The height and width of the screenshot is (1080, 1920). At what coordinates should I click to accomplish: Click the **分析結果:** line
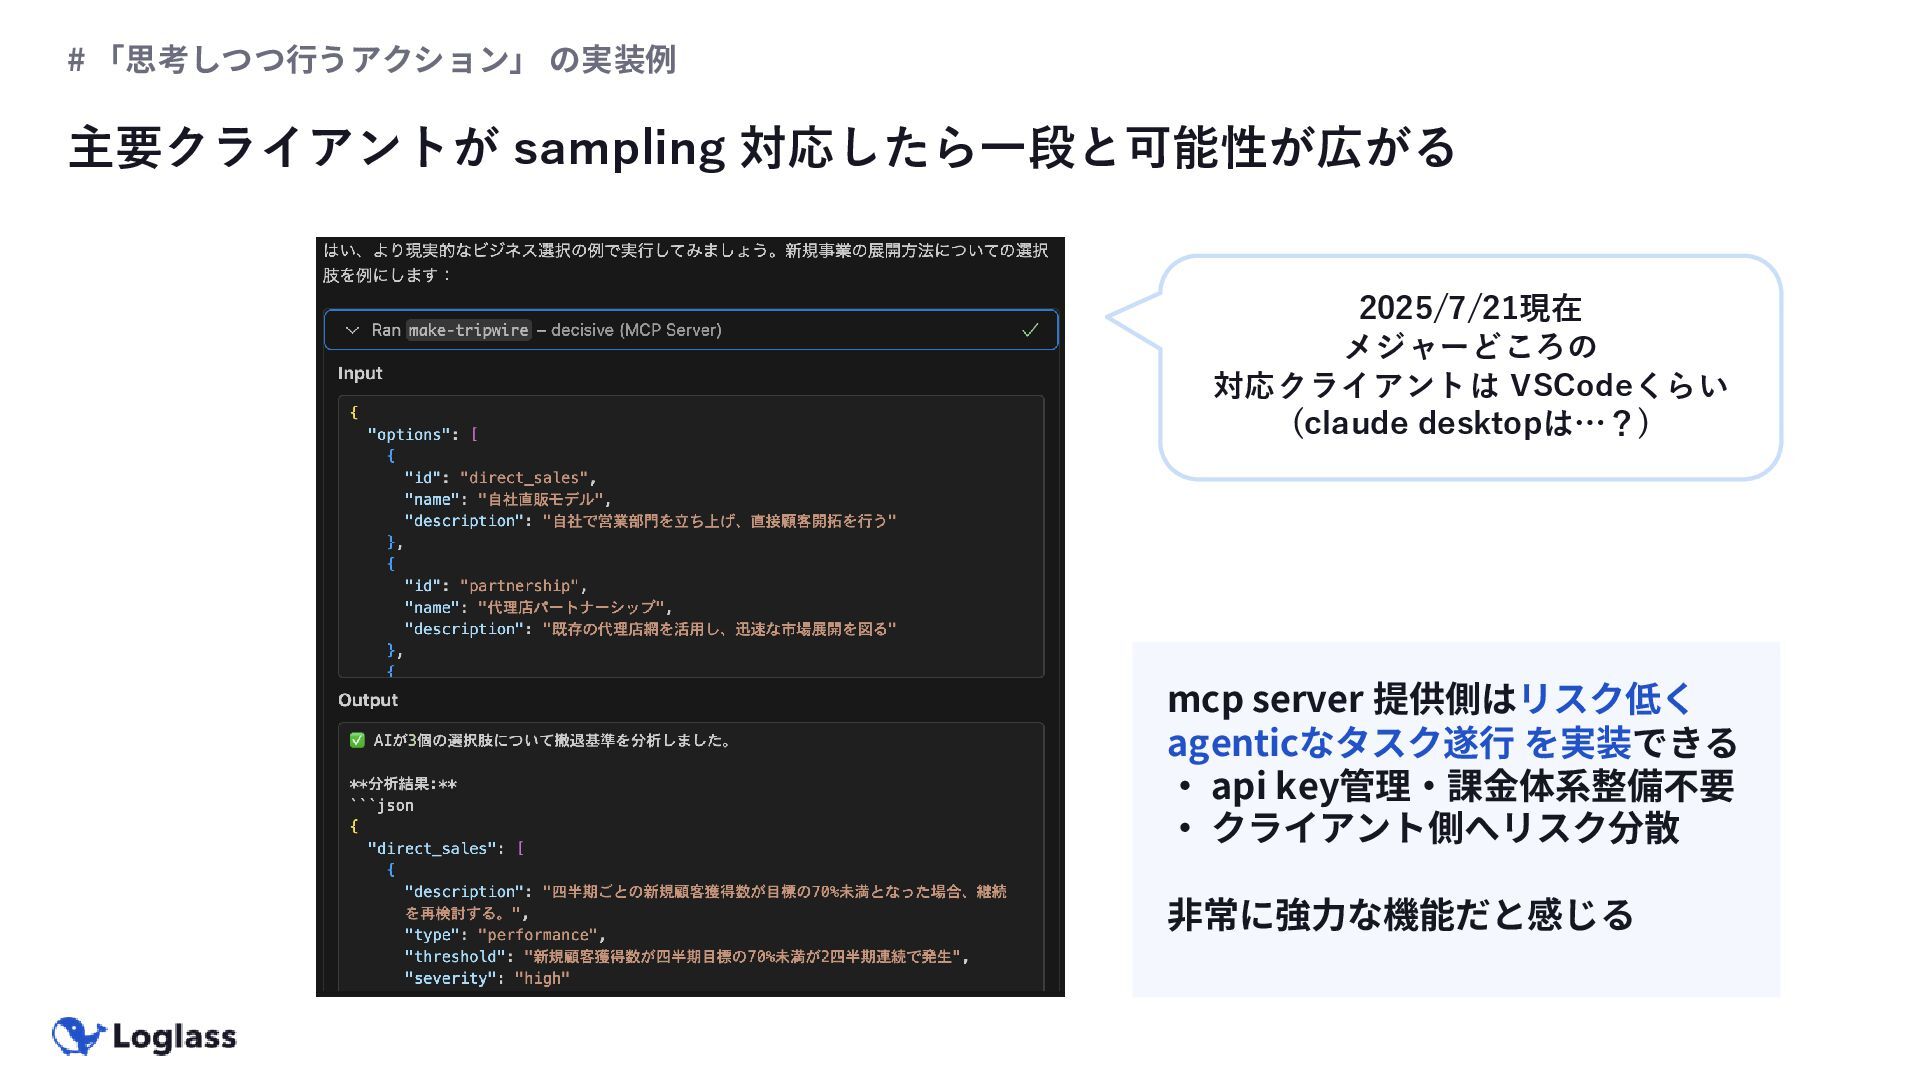pos(402,784)
